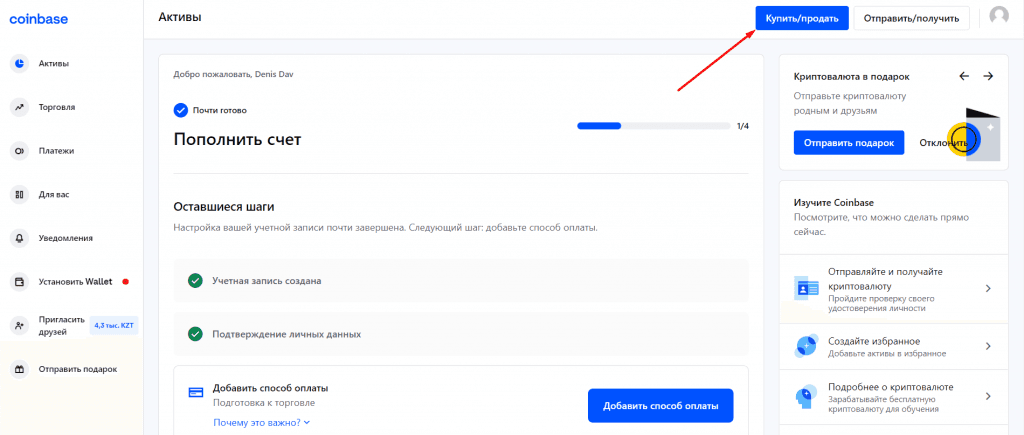Image resolution: width=1024 pixels, height=435 pixels.
Task: Click the Отправить/получить button
Action: [x=912, y=18]
